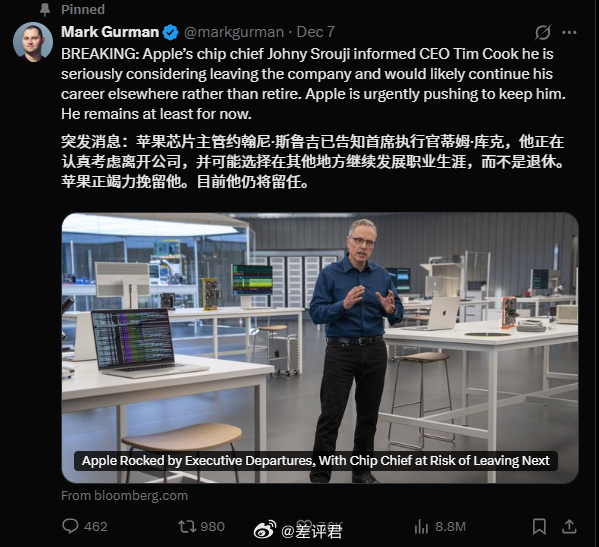Click the 980 reposts count
The width and height of the screenshot is (599, 547).
click(212, 527)
